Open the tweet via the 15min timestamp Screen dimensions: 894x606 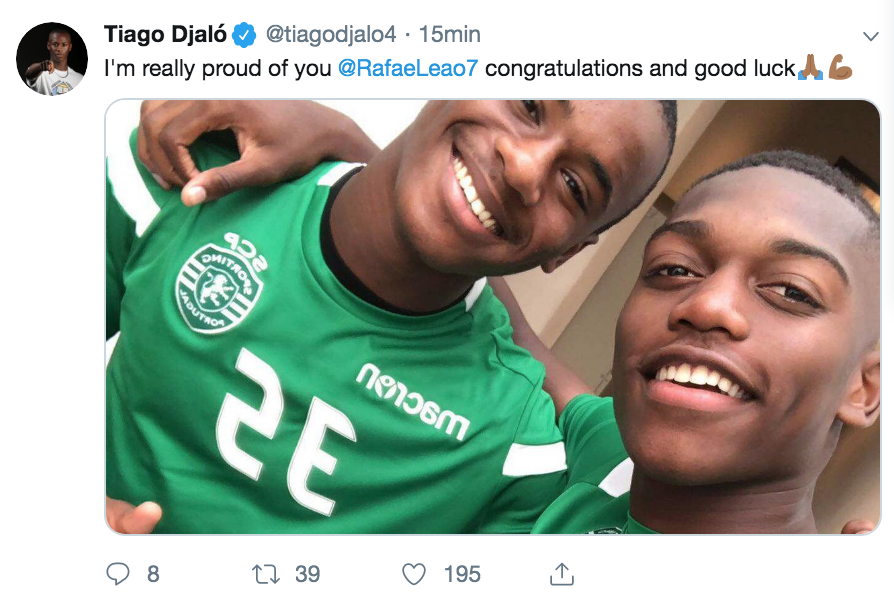(x=449, y=35)
